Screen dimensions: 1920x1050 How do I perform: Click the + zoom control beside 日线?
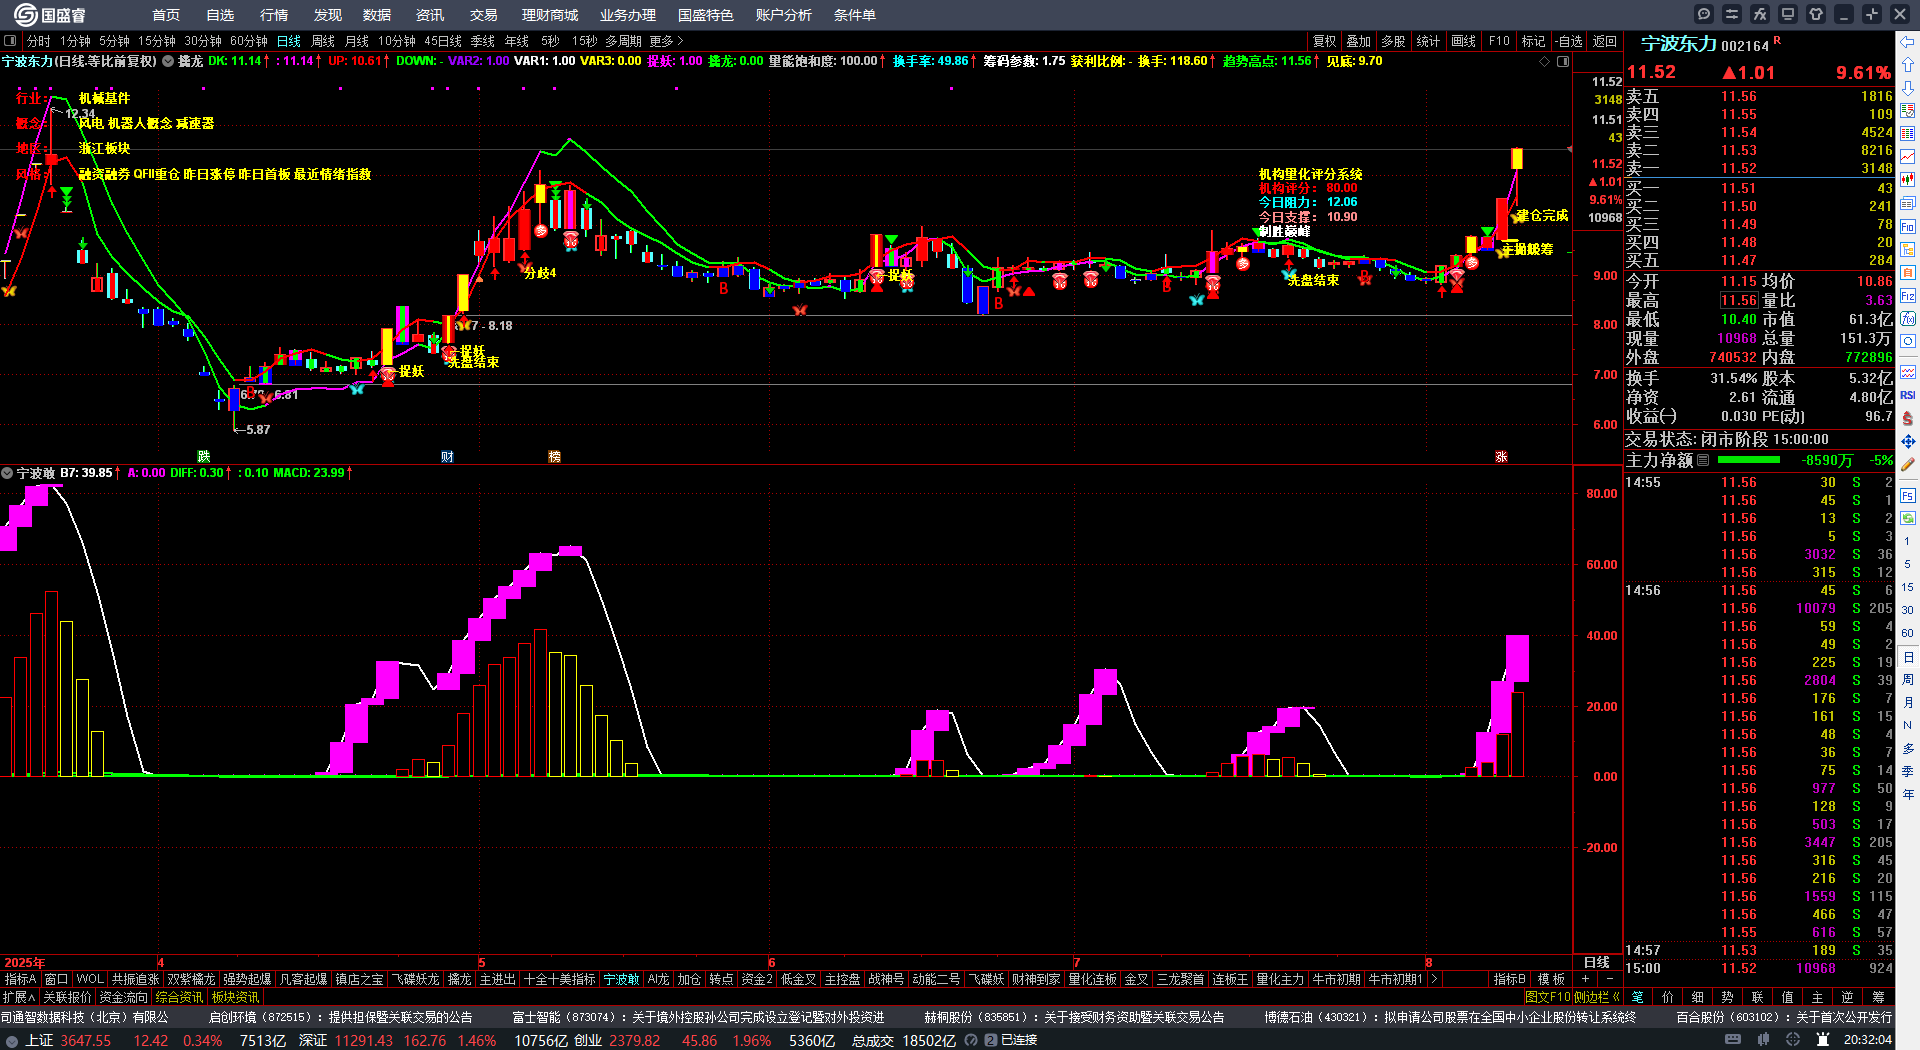pos(1586,979)
